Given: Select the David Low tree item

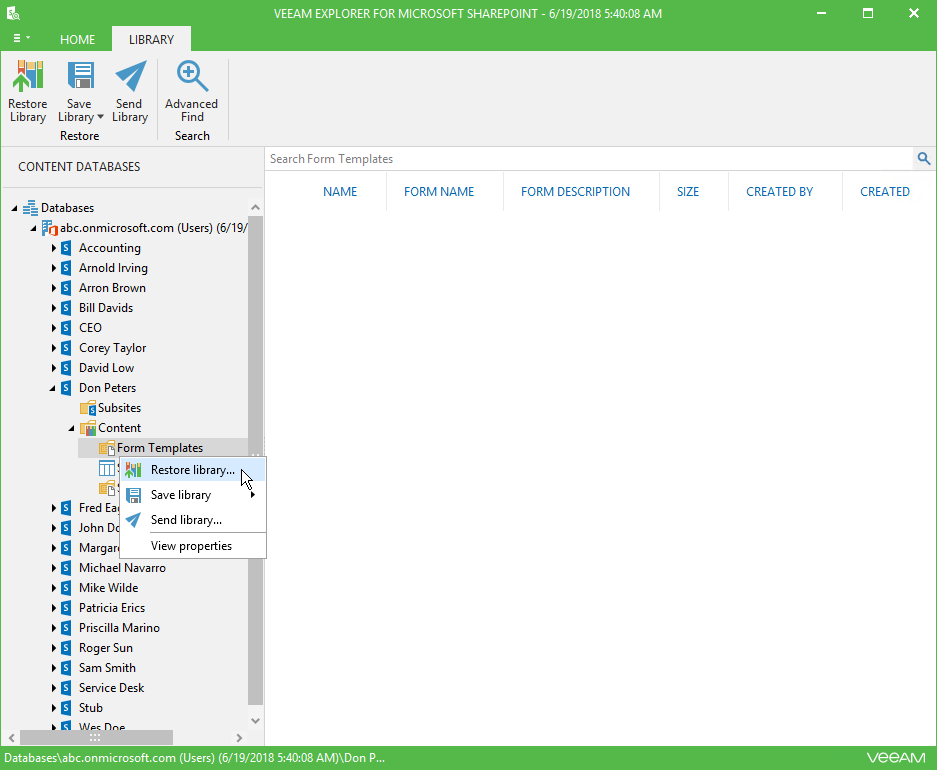Looking at the screenshot, I should tap(106, 368).
